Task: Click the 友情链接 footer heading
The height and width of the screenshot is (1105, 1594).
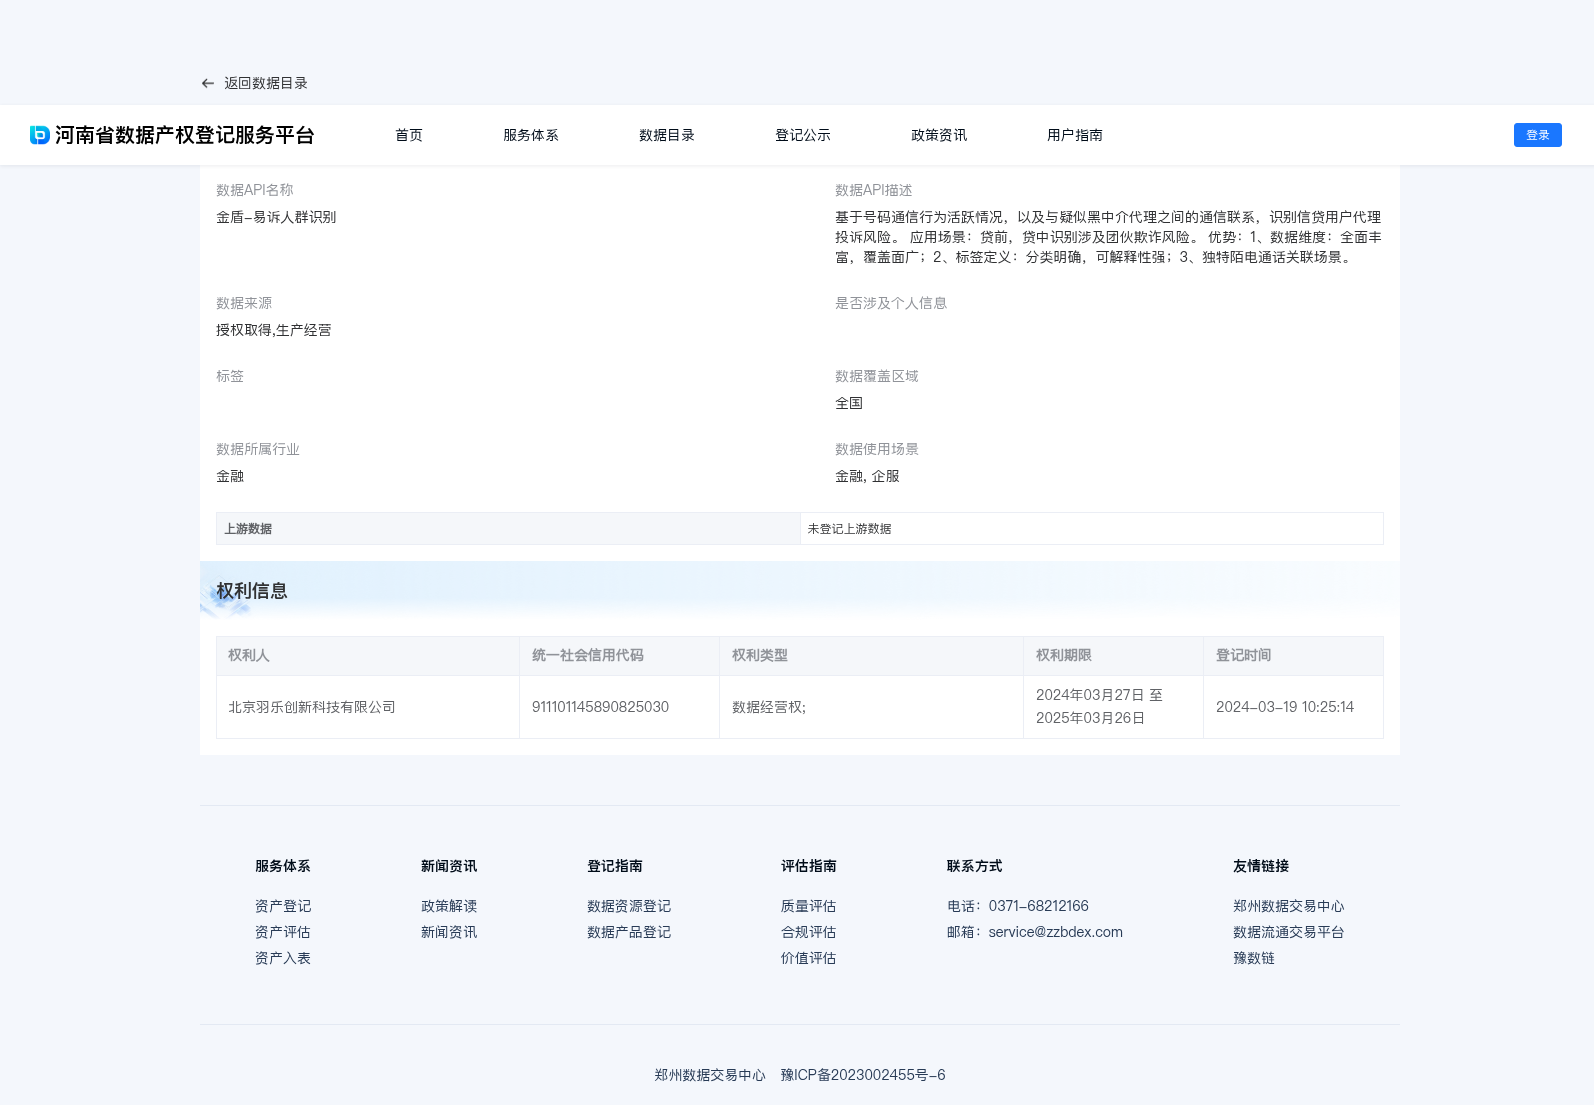Action: click(1261, 866)
